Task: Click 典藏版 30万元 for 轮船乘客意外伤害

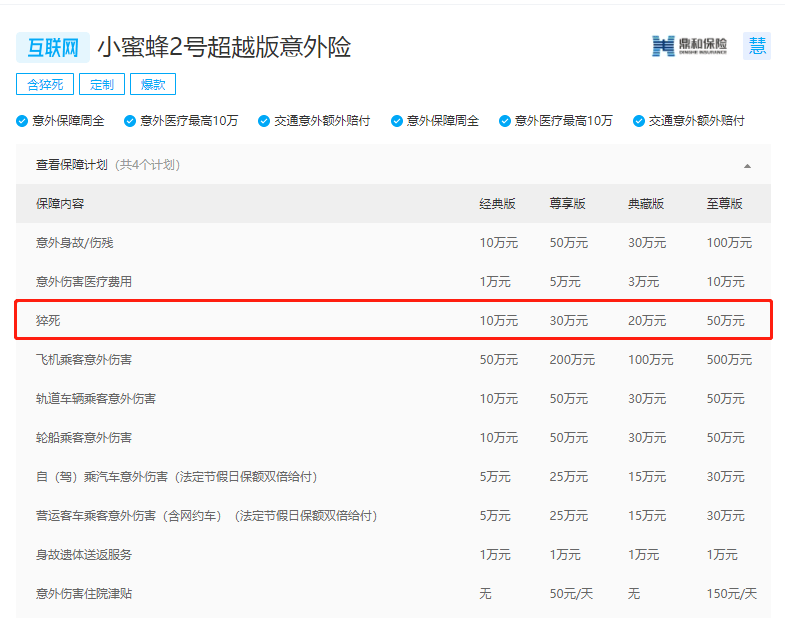Action: pos(647,438)
